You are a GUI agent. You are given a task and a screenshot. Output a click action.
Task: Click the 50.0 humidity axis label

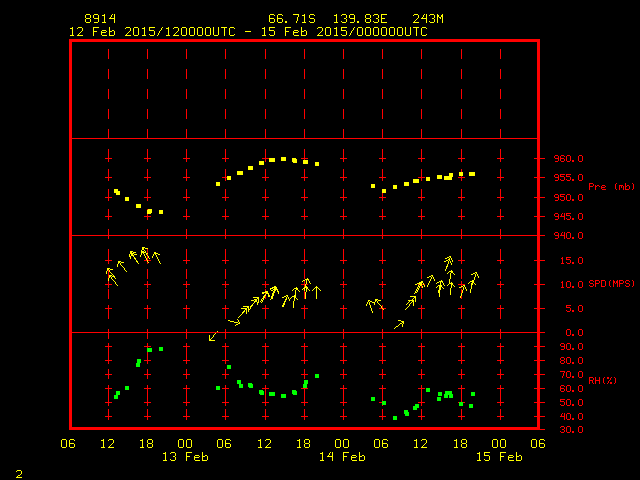(x=572, y=402)
